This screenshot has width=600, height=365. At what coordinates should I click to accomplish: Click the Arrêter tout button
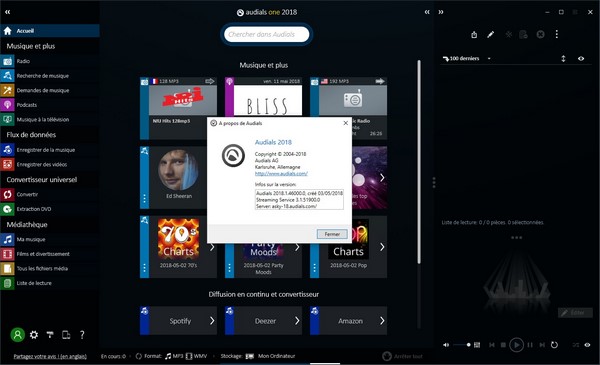403,356
